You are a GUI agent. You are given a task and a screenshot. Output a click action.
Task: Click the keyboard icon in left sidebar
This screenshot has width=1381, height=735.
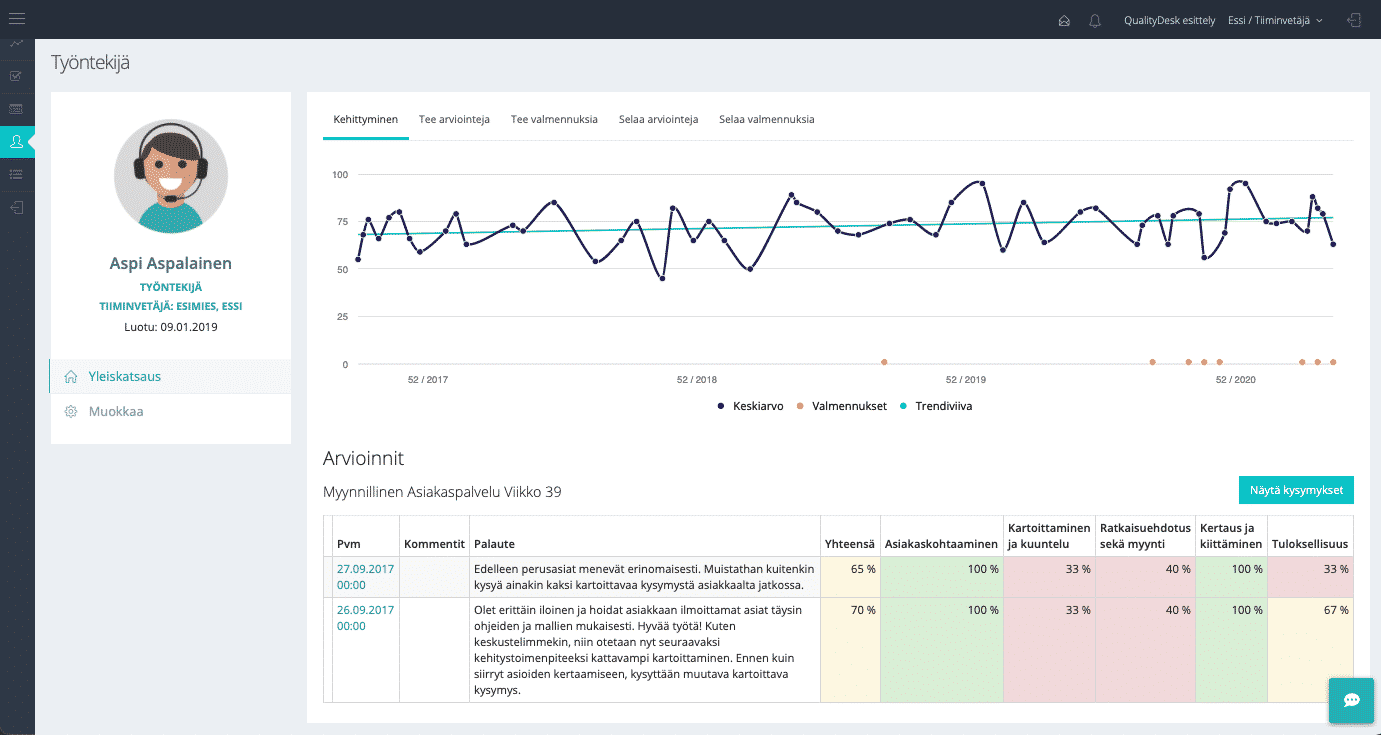[x=16, y=108]
